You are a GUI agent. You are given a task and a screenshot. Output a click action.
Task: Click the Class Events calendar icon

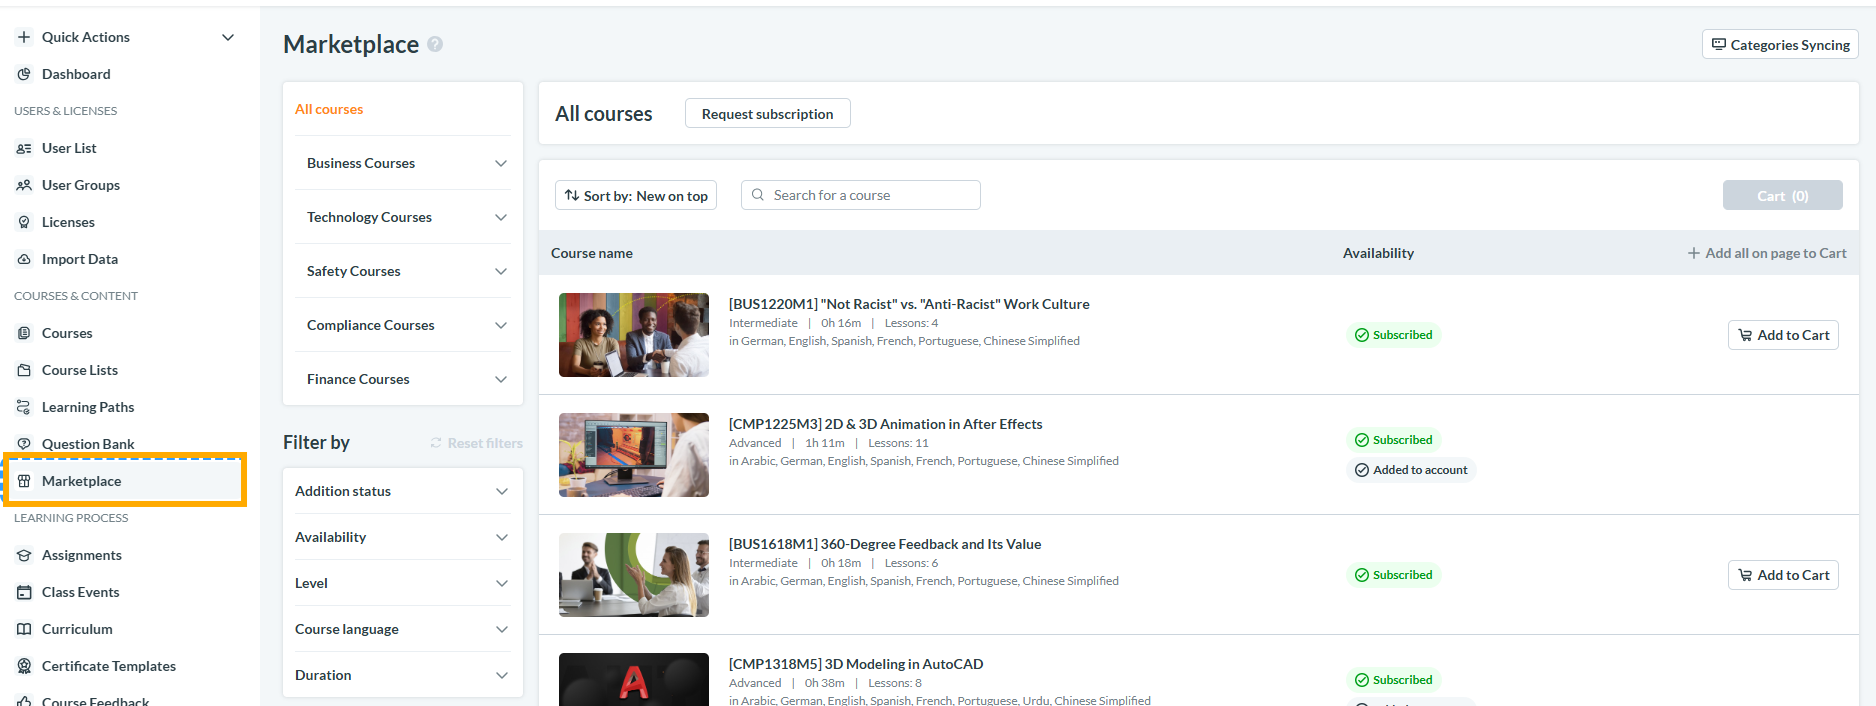(x=24, y=592)
